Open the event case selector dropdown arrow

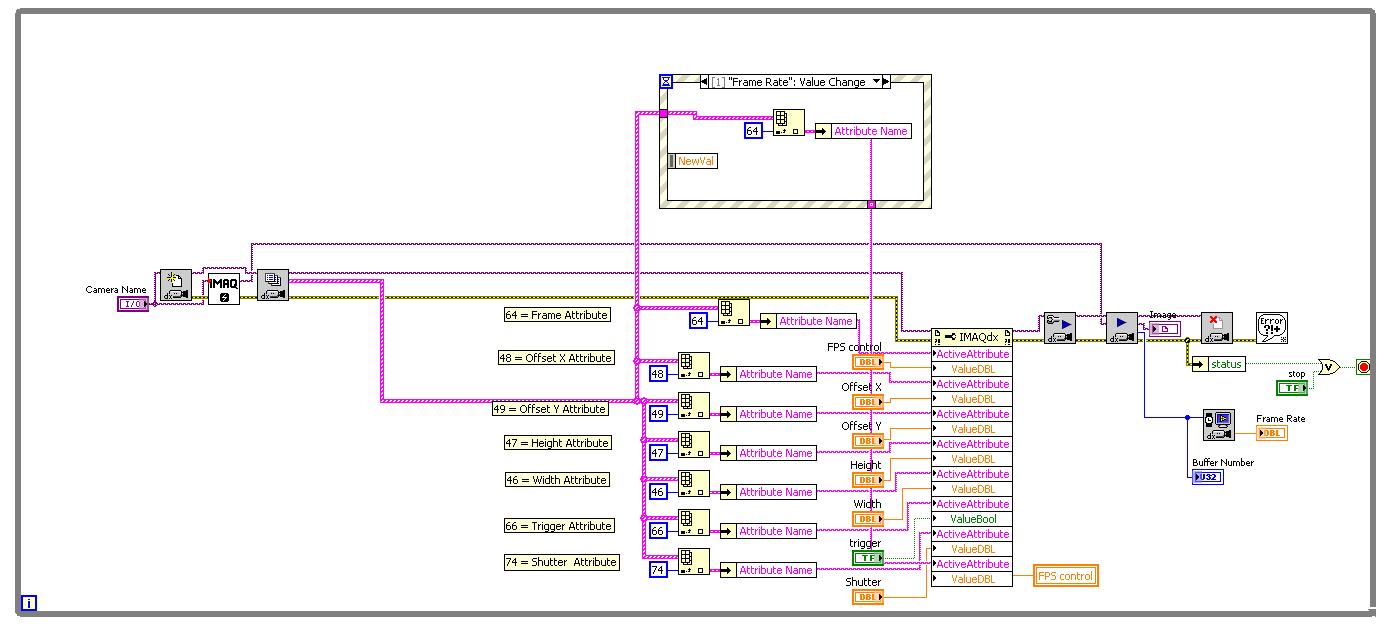point(876,82)
